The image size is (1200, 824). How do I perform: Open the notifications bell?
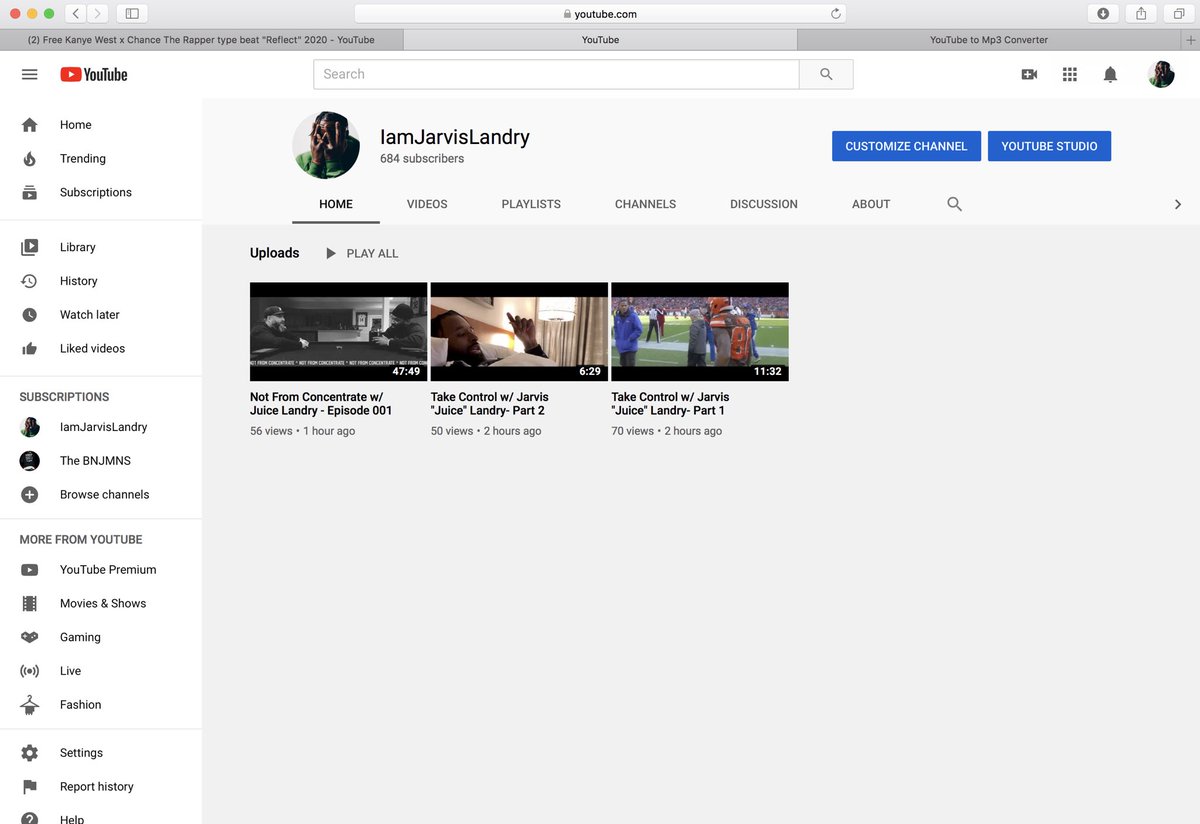click(x=1110, y=74)
